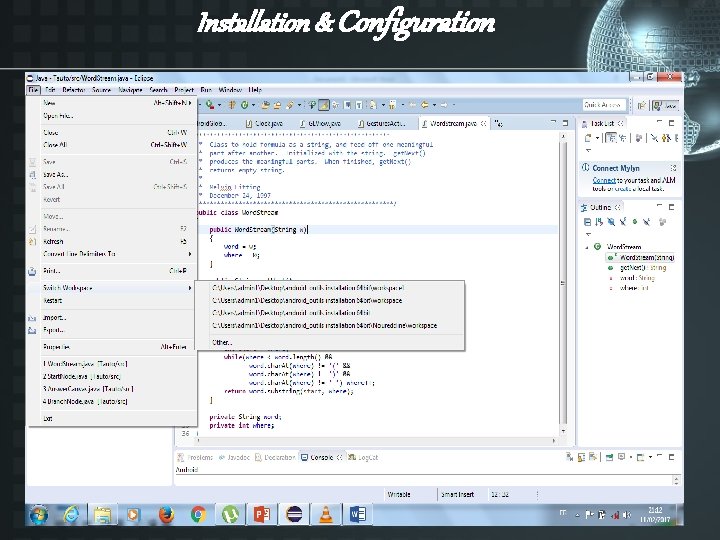The image size is (720, 540).
Task: Toggle Outline hide local types icon
Action: pos(647,222)
